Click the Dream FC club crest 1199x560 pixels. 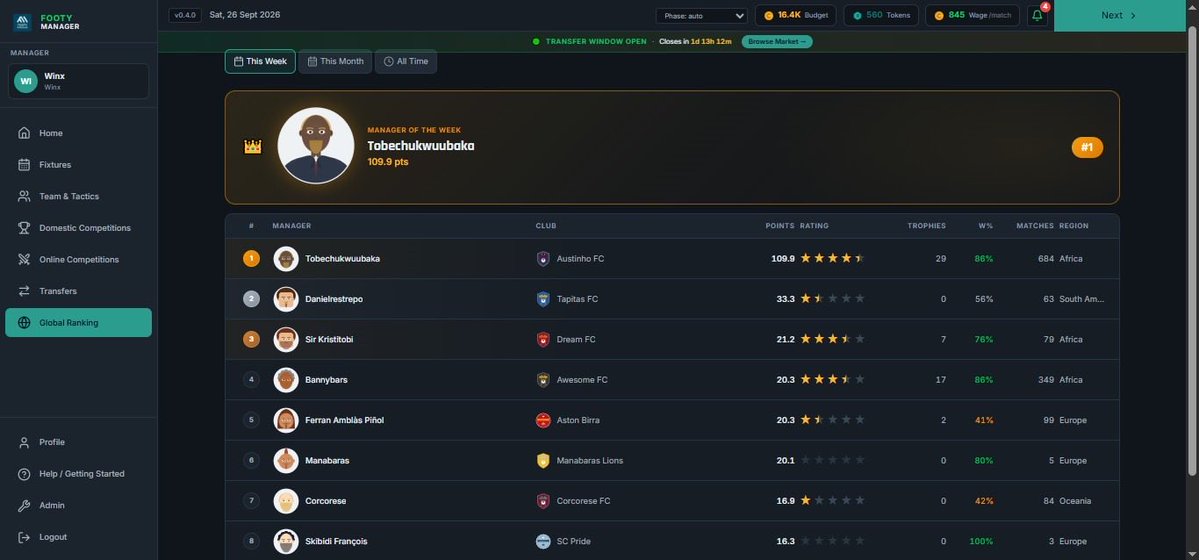tap(543, 339)
